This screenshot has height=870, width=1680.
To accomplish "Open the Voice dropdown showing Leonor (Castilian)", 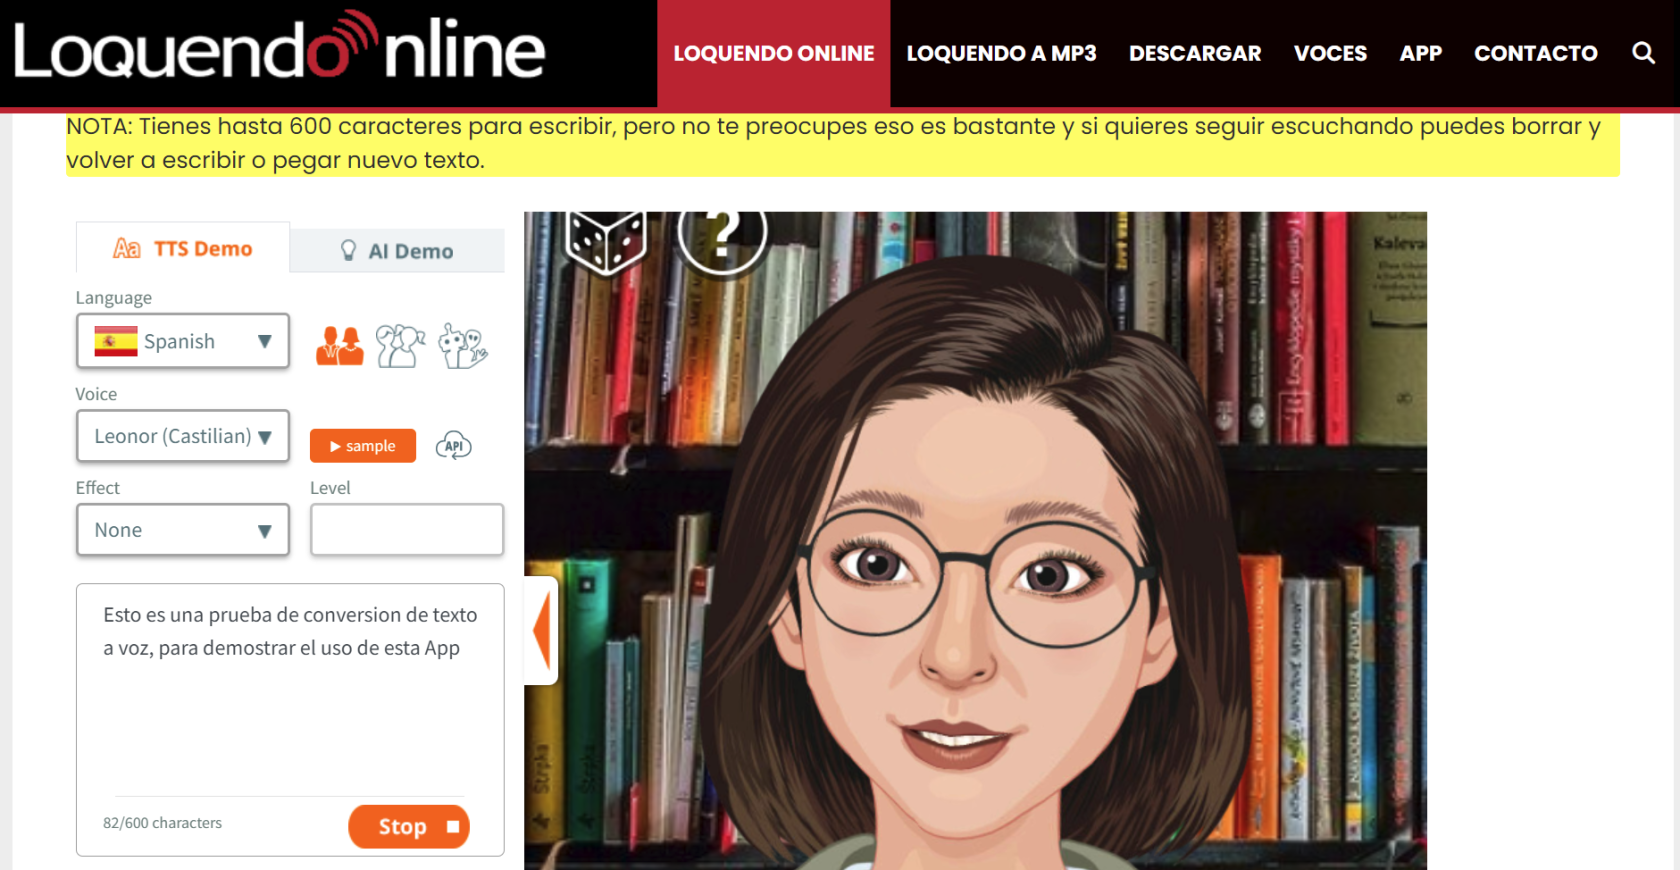I will [183, 436].
